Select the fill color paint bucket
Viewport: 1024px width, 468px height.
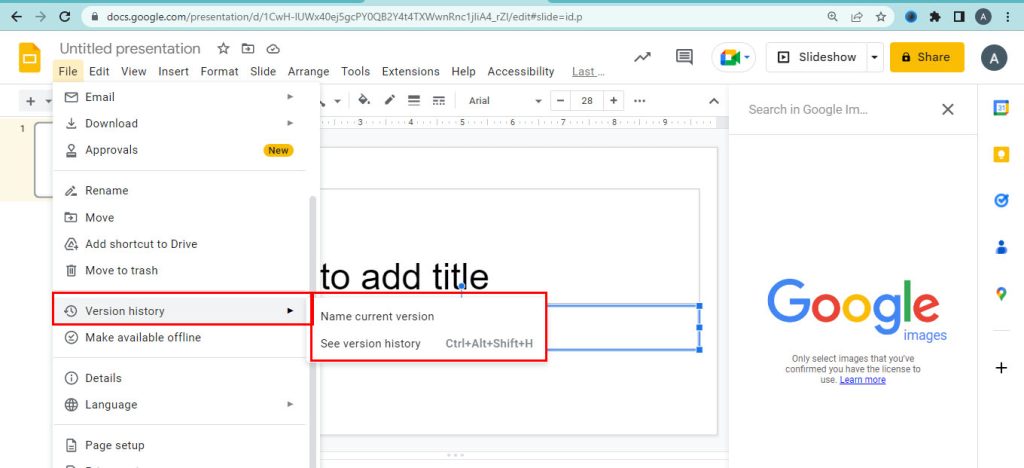click(364, 101)
